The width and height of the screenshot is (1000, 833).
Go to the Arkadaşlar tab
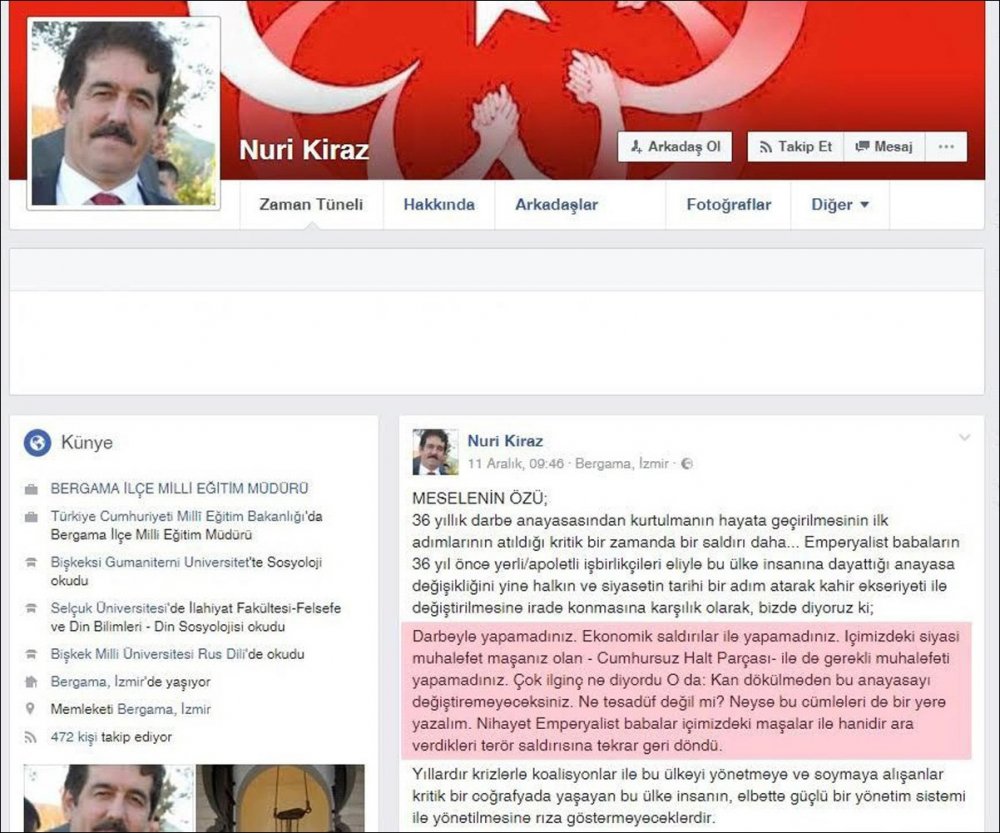click(x=556, y=205)
